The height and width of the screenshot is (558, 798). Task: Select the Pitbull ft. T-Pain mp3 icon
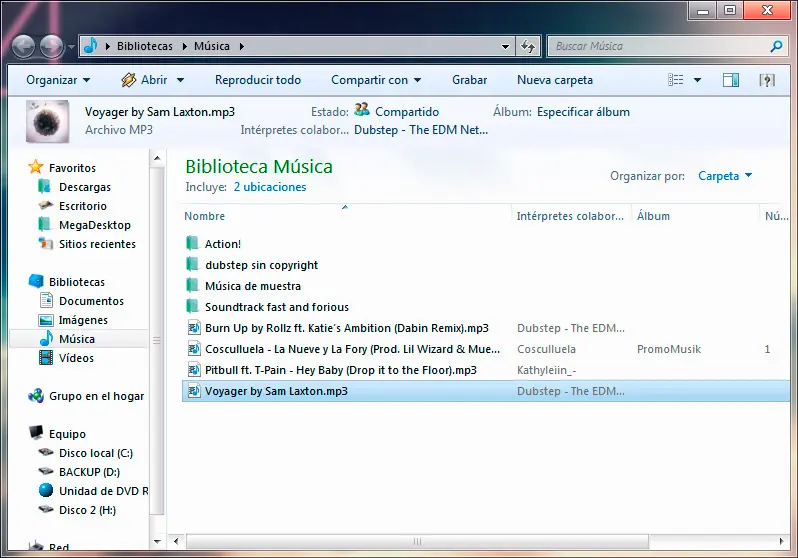click(194, 370)
